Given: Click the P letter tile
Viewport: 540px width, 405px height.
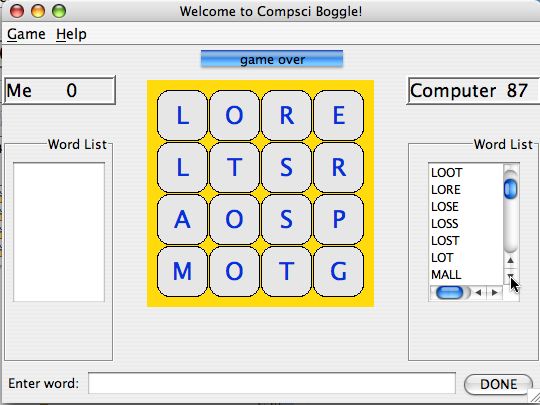Looking at the screenshot, I should pyautogui.click(x=339, y=219).
